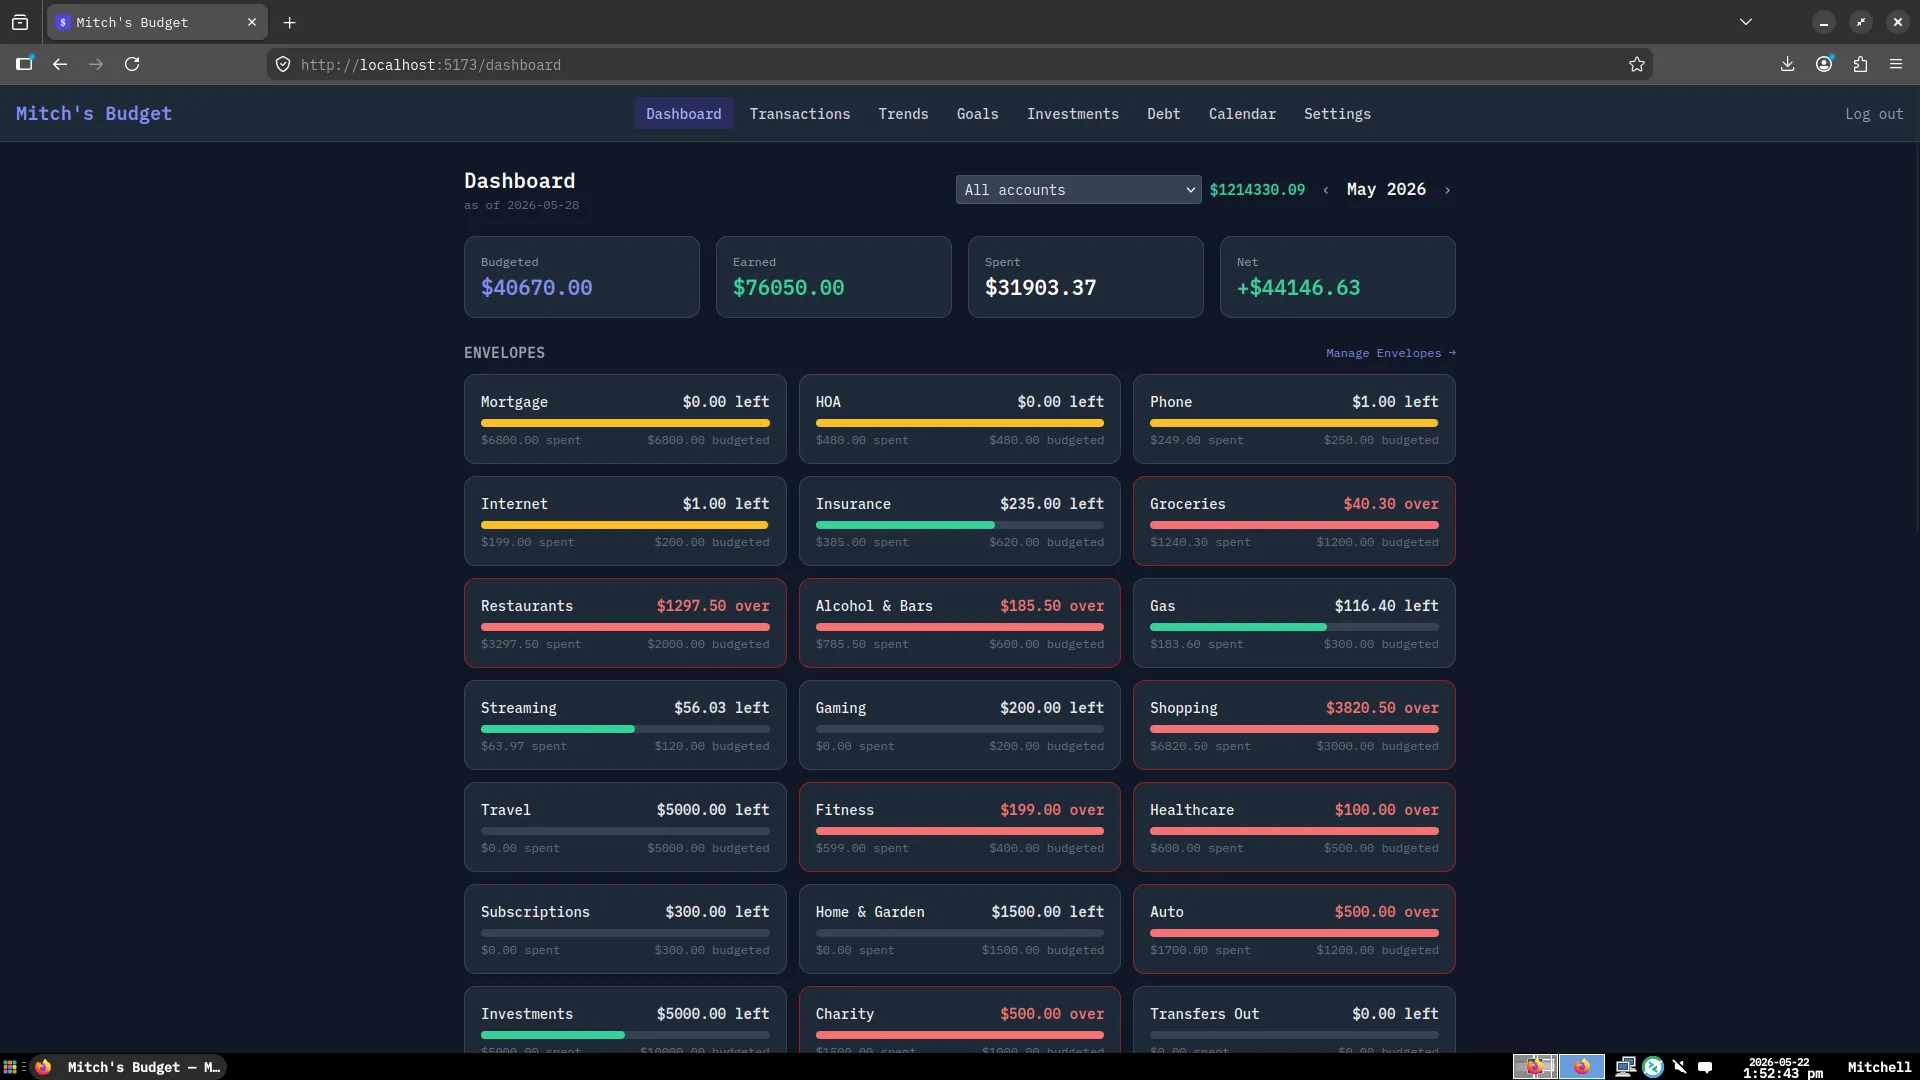Image resolution: width=1920 pixels, height=1080 pixels.
Task: Click the Firefox icon in the taskbar
Action: (x=43, y=1067)
